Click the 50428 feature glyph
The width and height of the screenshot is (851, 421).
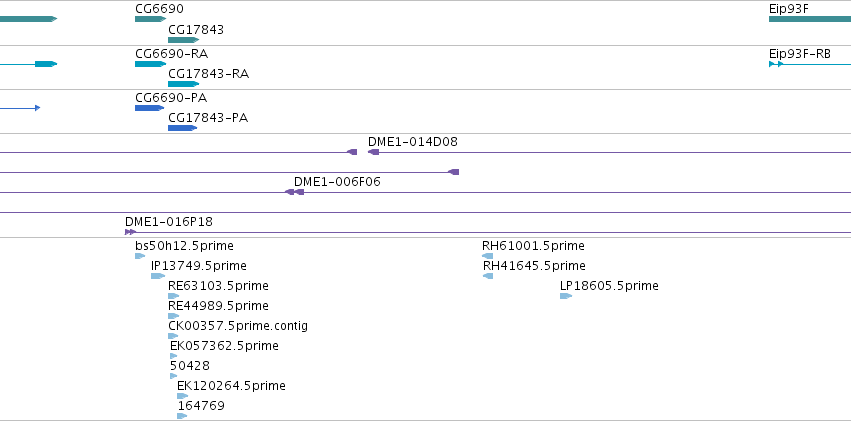point(174,376)
